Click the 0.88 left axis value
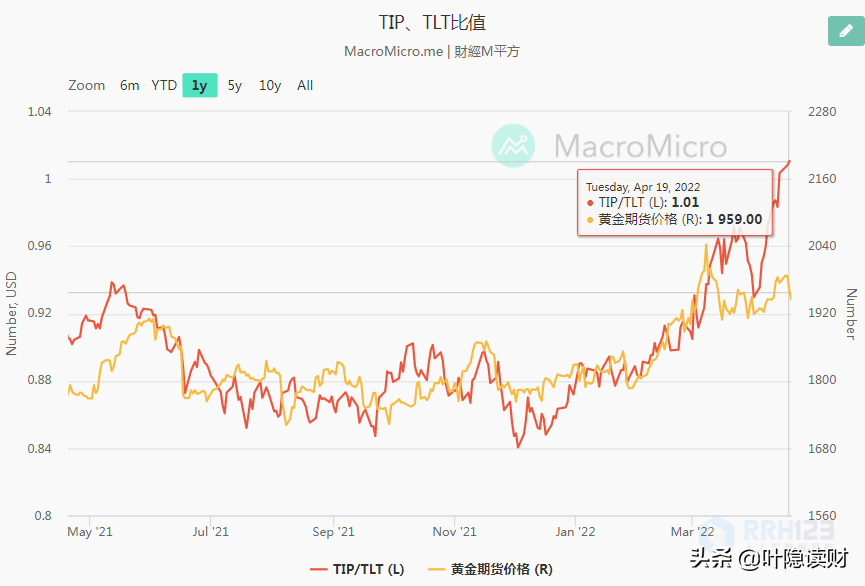 click(39, 380)
